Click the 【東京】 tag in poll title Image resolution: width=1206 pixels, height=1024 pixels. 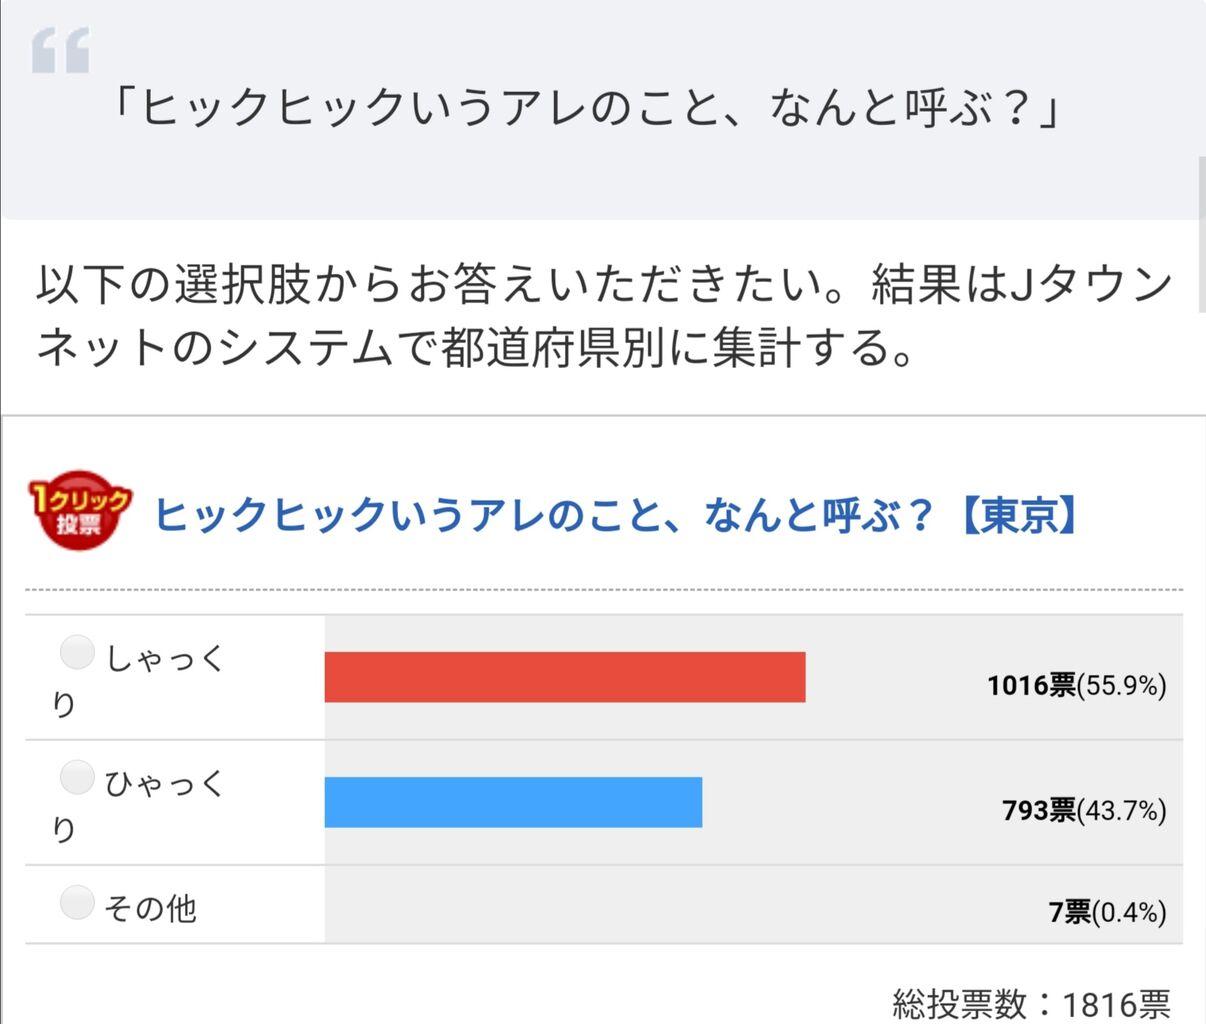(1018, 515)
